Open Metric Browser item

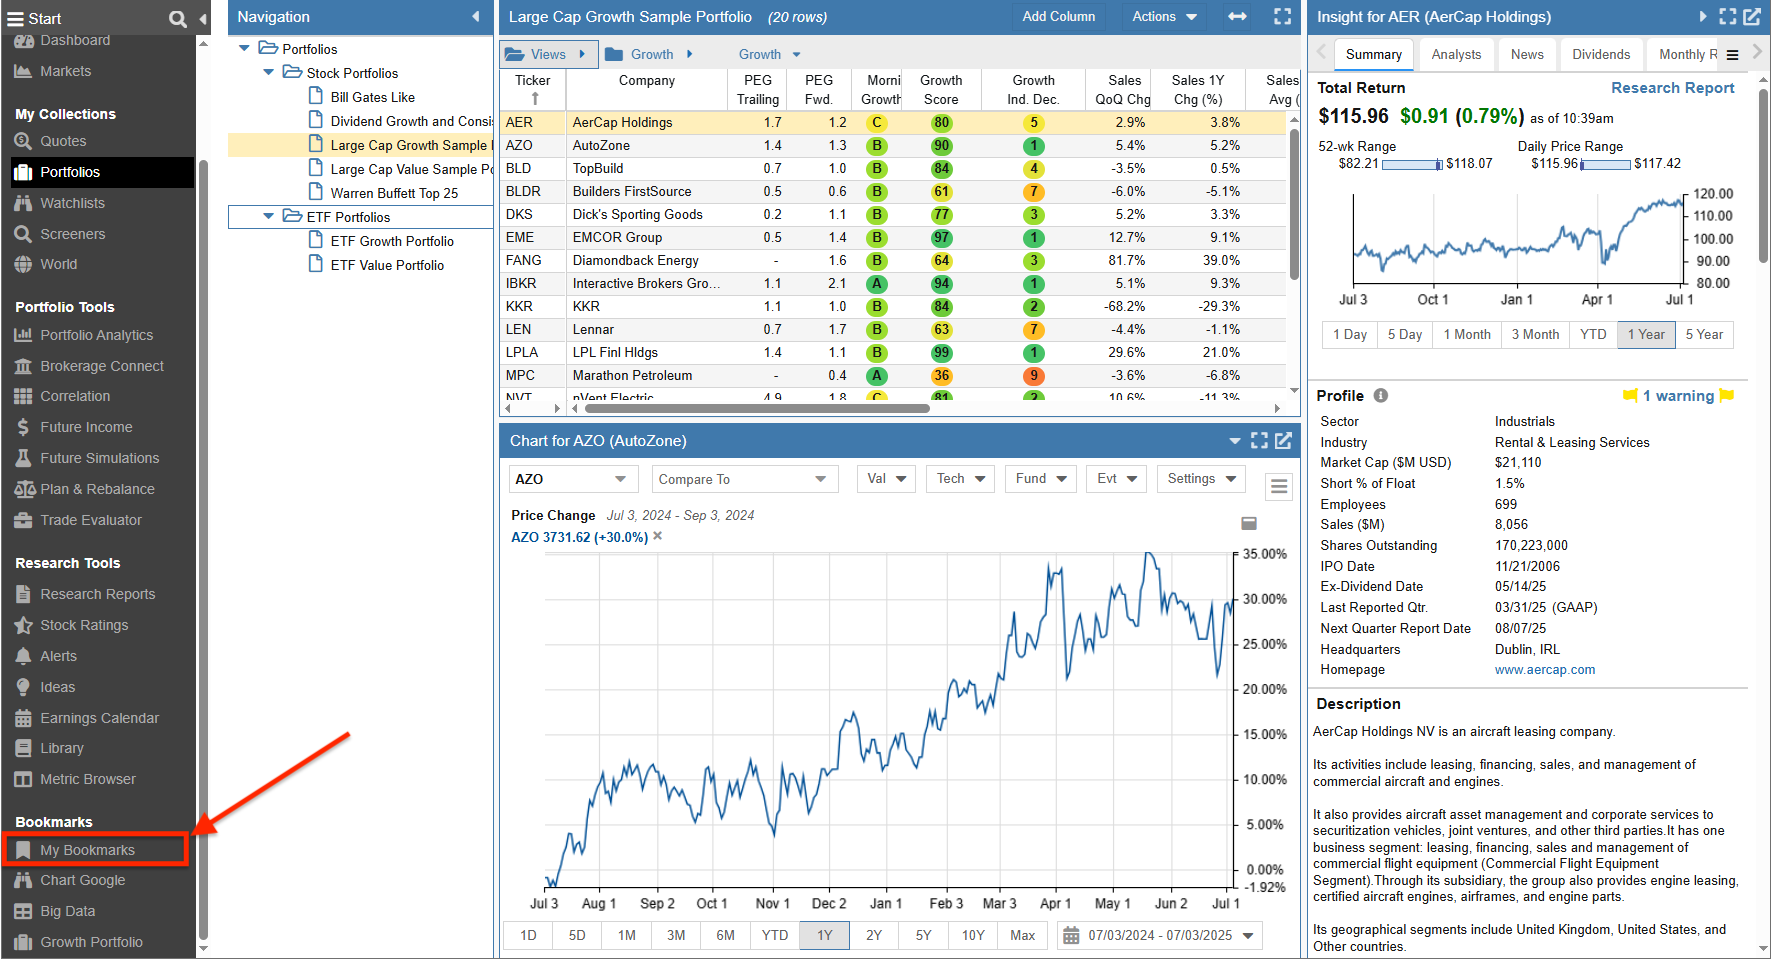point(88,779)
